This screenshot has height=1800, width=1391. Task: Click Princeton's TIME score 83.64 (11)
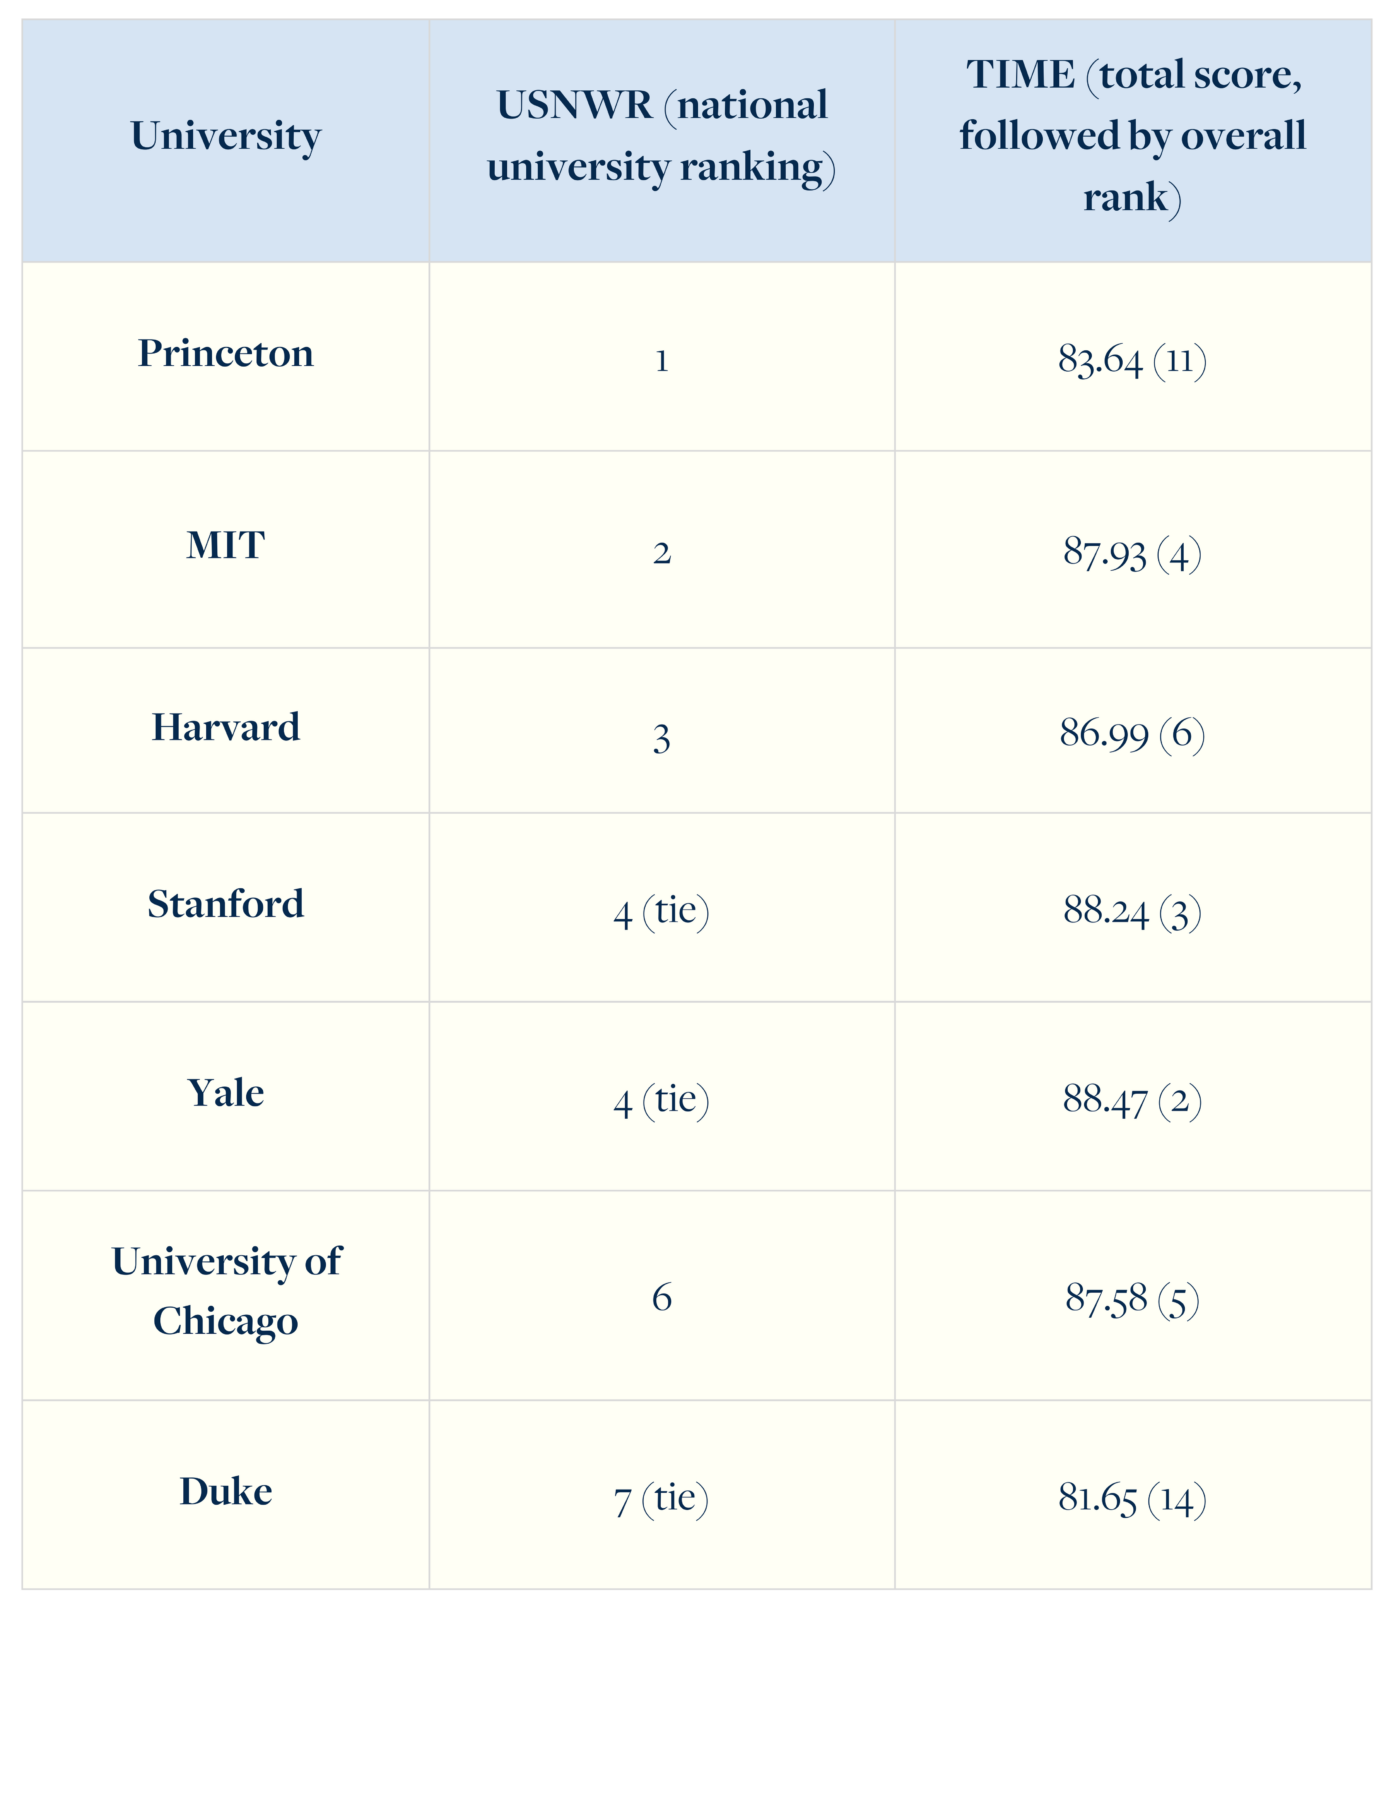[1132, 360]
